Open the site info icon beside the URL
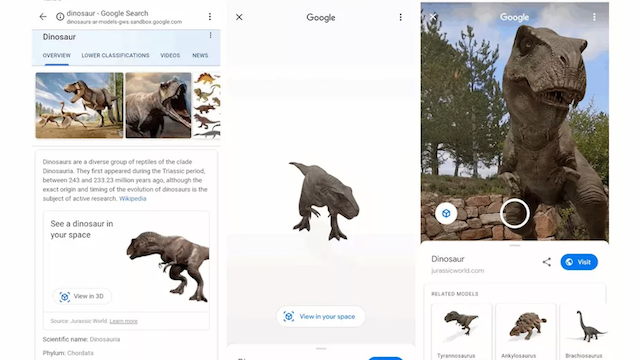 coord(60,17)
